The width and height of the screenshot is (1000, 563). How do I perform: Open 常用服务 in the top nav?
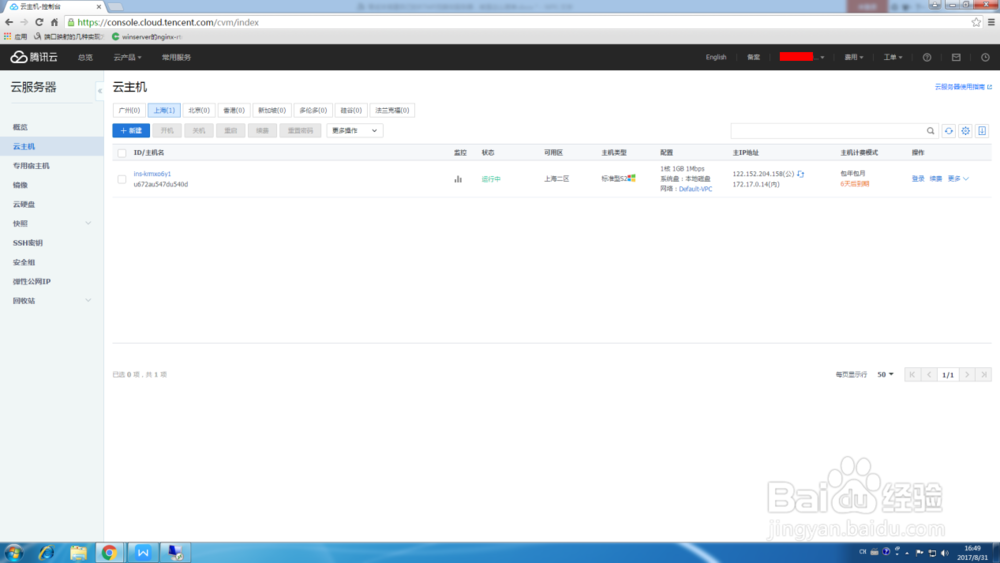coord(176,57)
